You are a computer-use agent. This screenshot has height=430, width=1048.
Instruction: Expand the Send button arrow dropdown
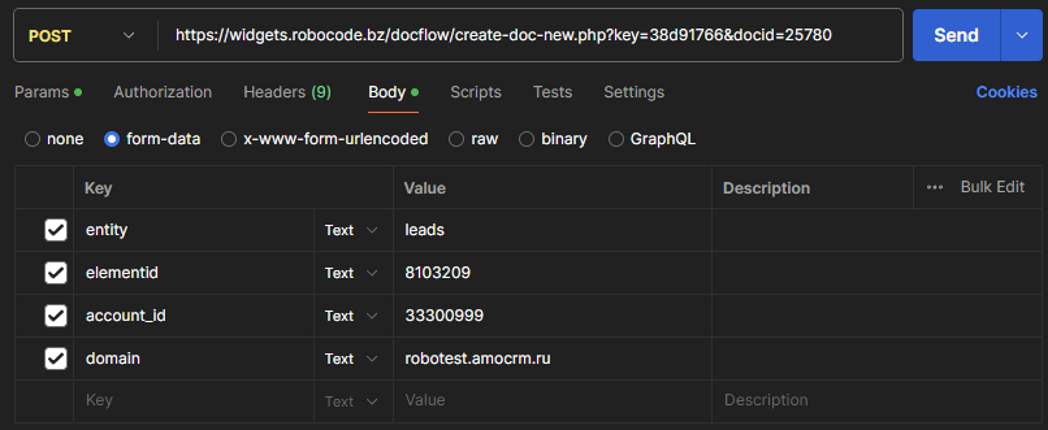point(1021,35)
